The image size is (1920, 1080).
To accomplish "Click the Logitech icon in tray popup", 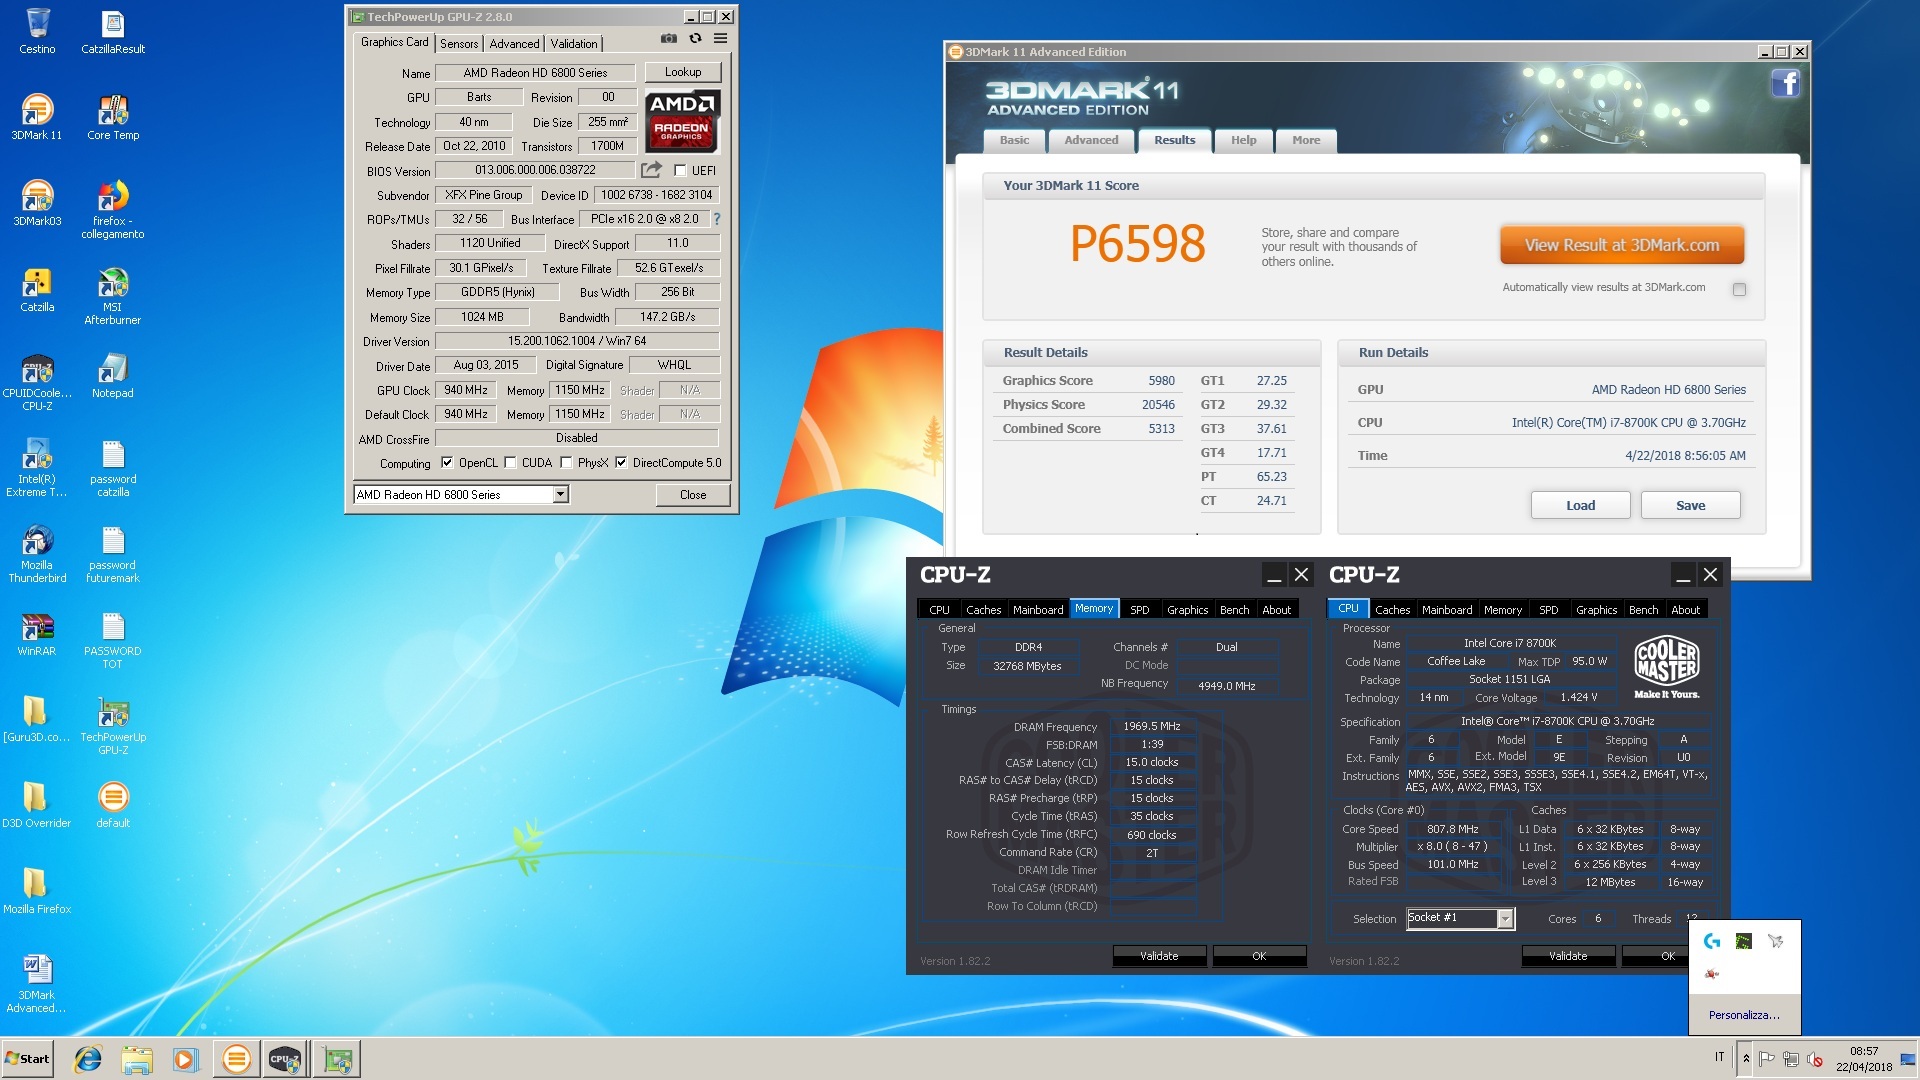I will pos(1712,941).
